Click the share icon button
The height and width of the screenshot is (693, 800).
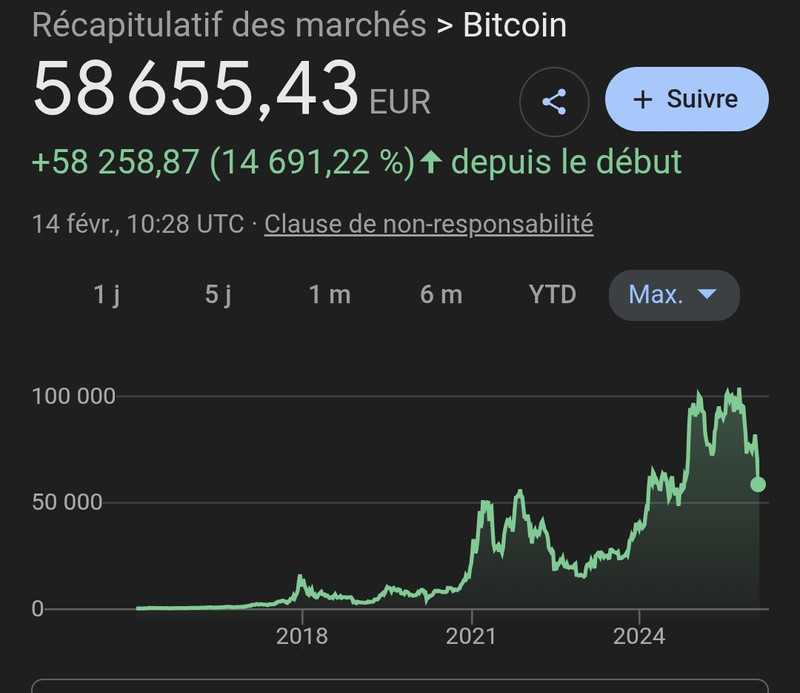coord(554,100)
